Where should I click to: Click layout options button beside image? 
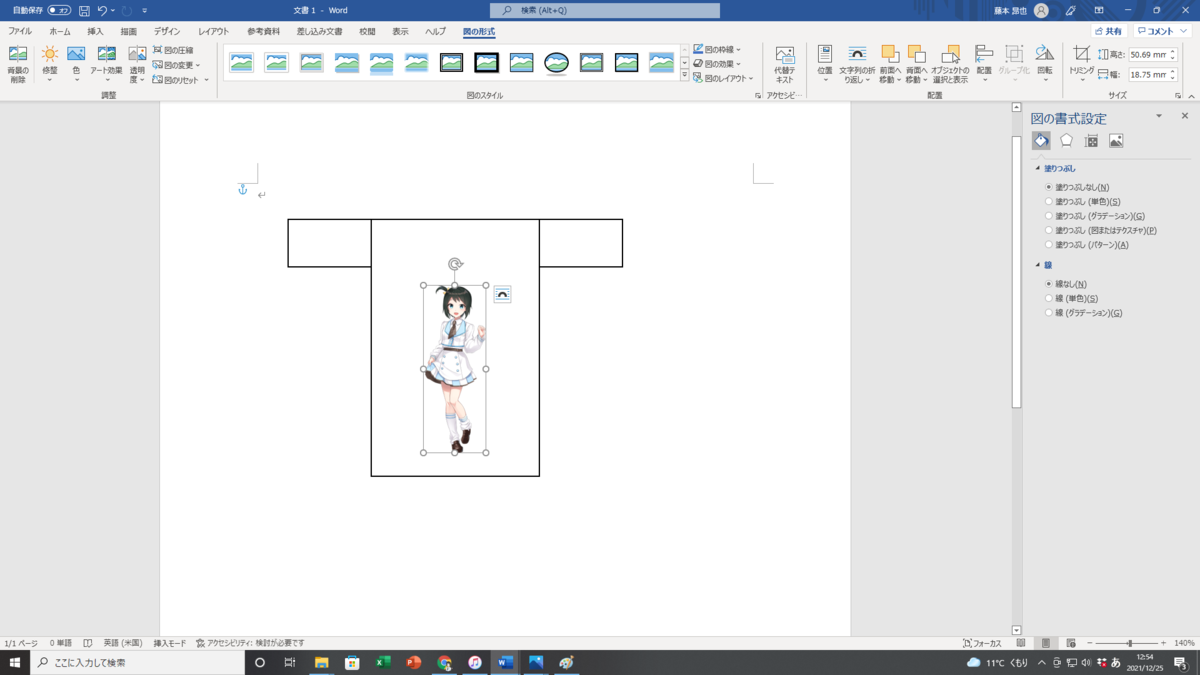point(502,294)
